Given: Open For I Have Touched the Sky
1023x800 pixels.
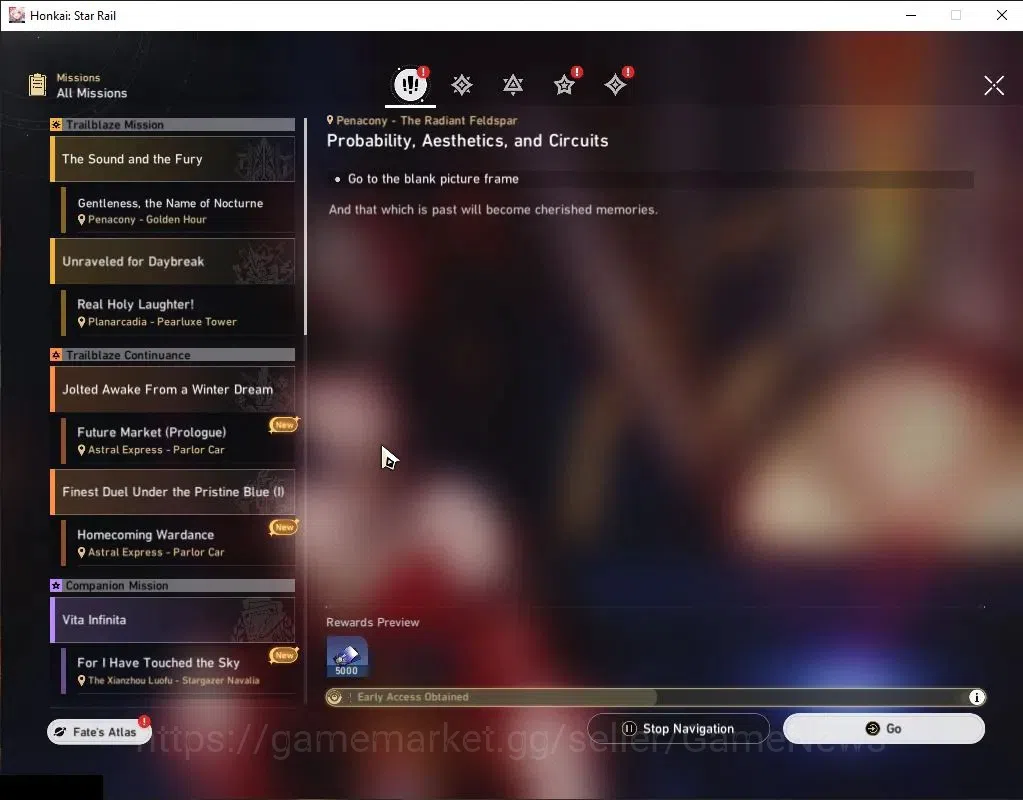Looking at the screenshot, I should 178,671.
